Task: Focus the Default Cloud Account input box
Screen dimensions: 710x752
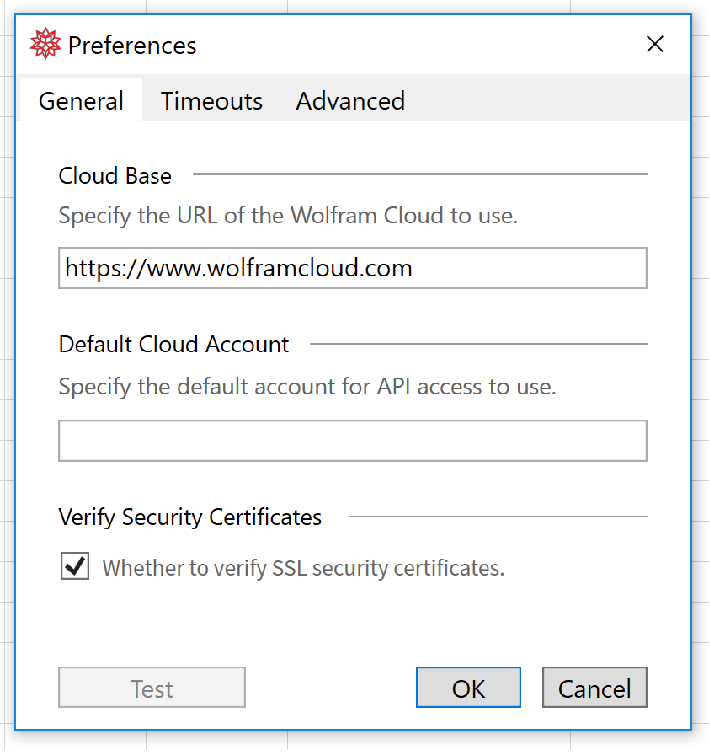Action: (x=352, y=441)
